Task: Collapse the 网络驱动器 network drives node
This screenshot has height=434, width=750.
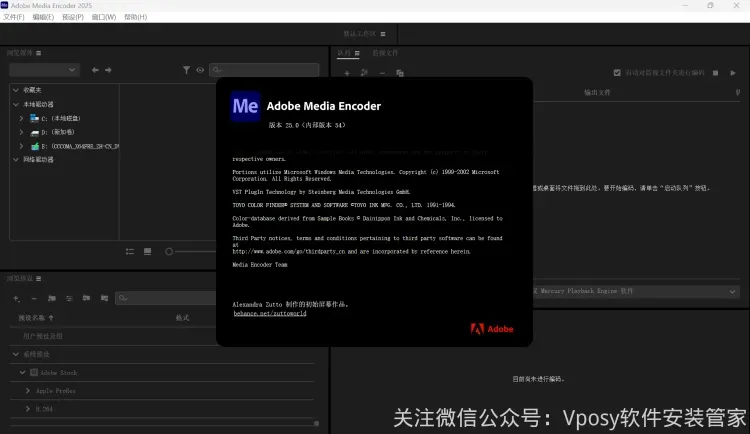Action: click(16, 159)
